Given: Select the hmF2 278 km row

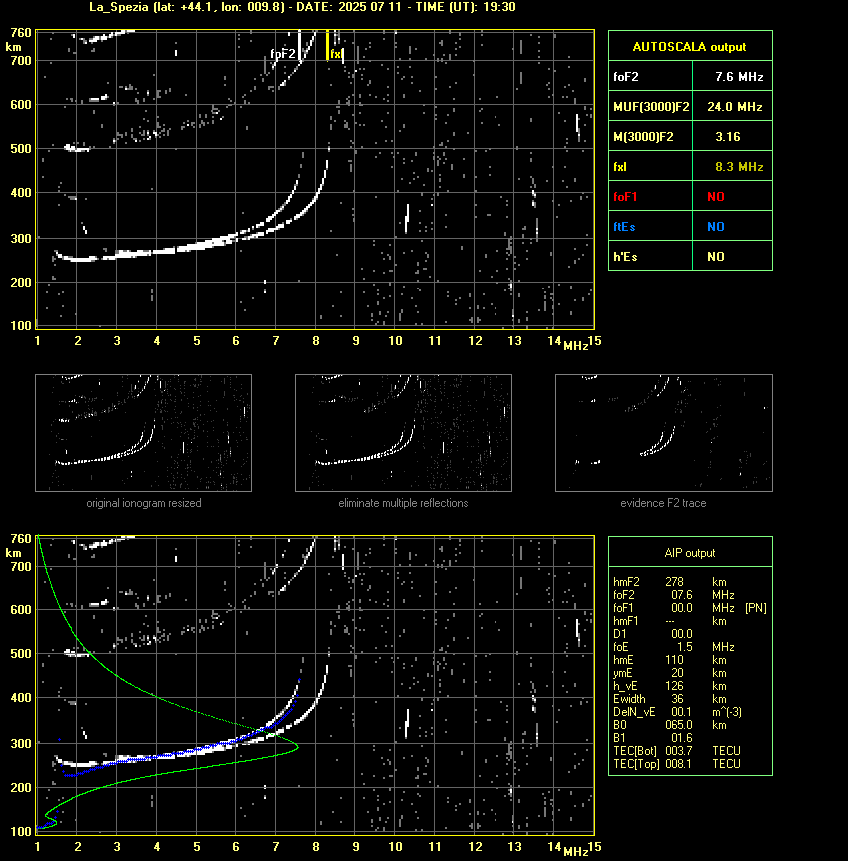Looking at the screenshot, I should pyautogui.click(x=670, y=582).
